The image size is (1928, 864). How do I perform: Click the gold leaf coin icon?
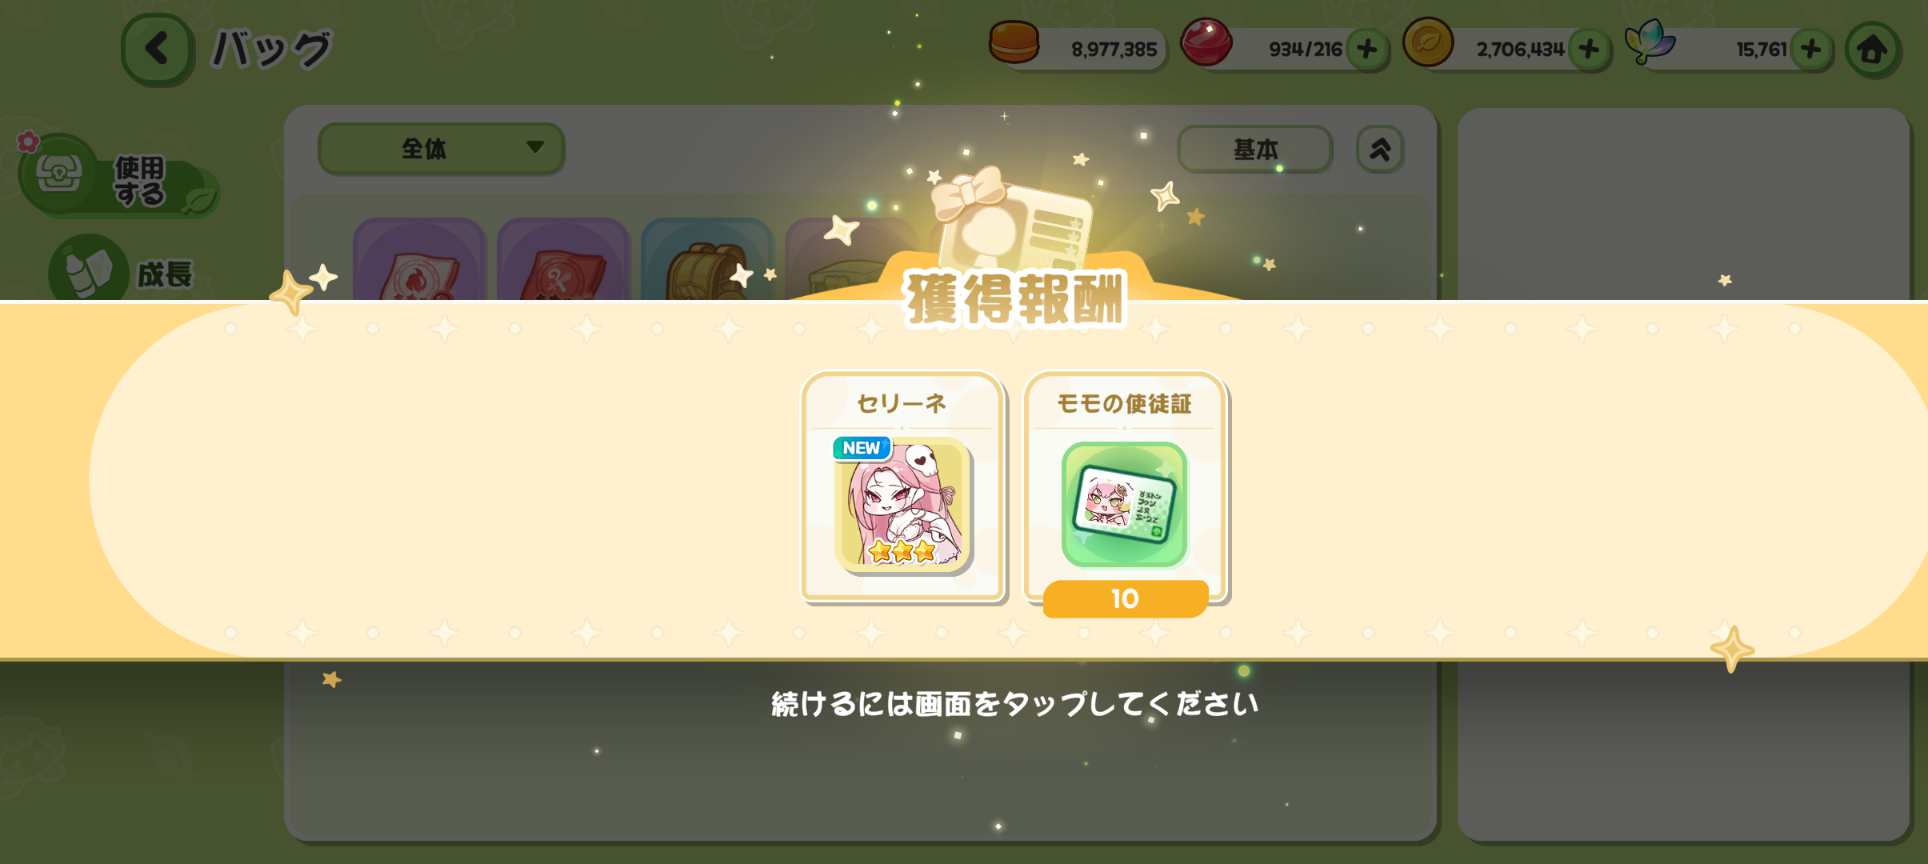tap(1428, 43)
